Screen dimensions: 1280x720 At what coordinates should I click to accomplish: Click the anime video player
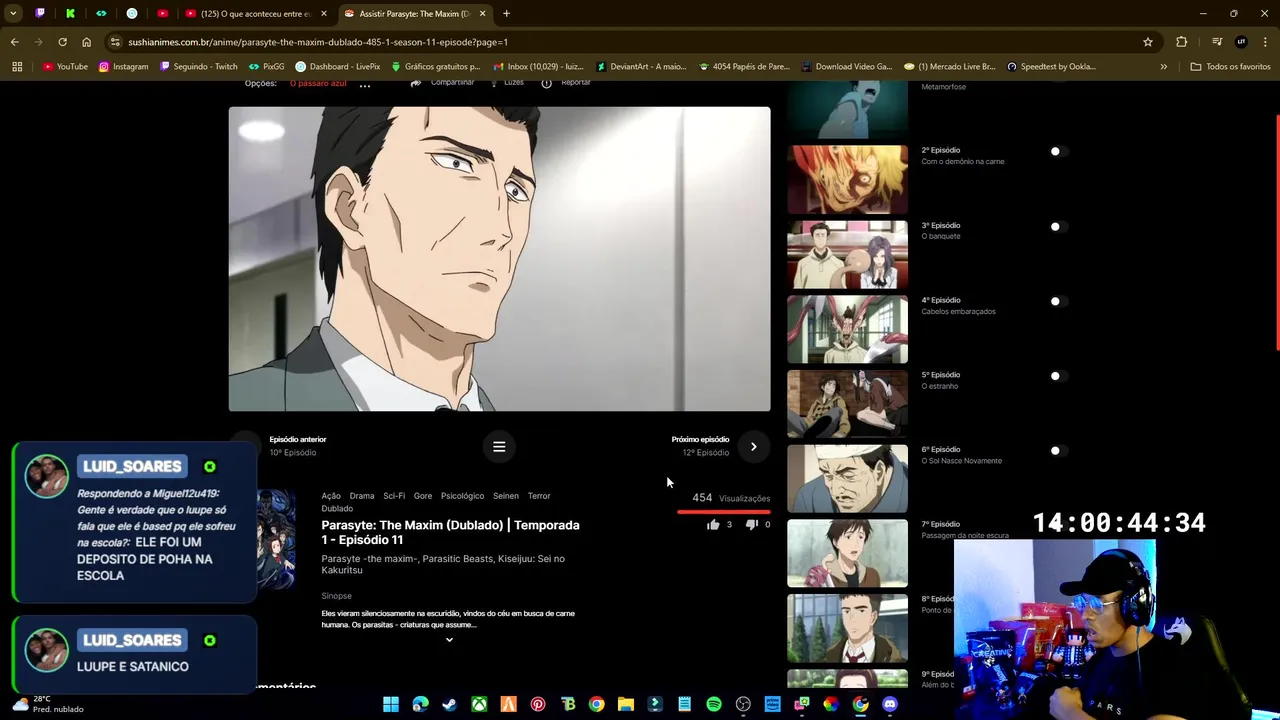[499, 259]
